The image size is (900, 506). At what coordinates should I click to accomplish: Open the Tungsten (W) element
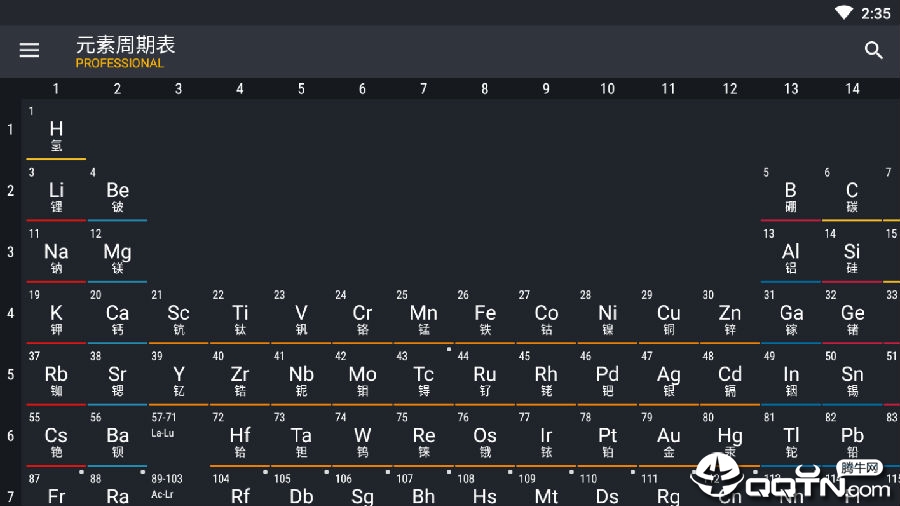coord(362,438)
